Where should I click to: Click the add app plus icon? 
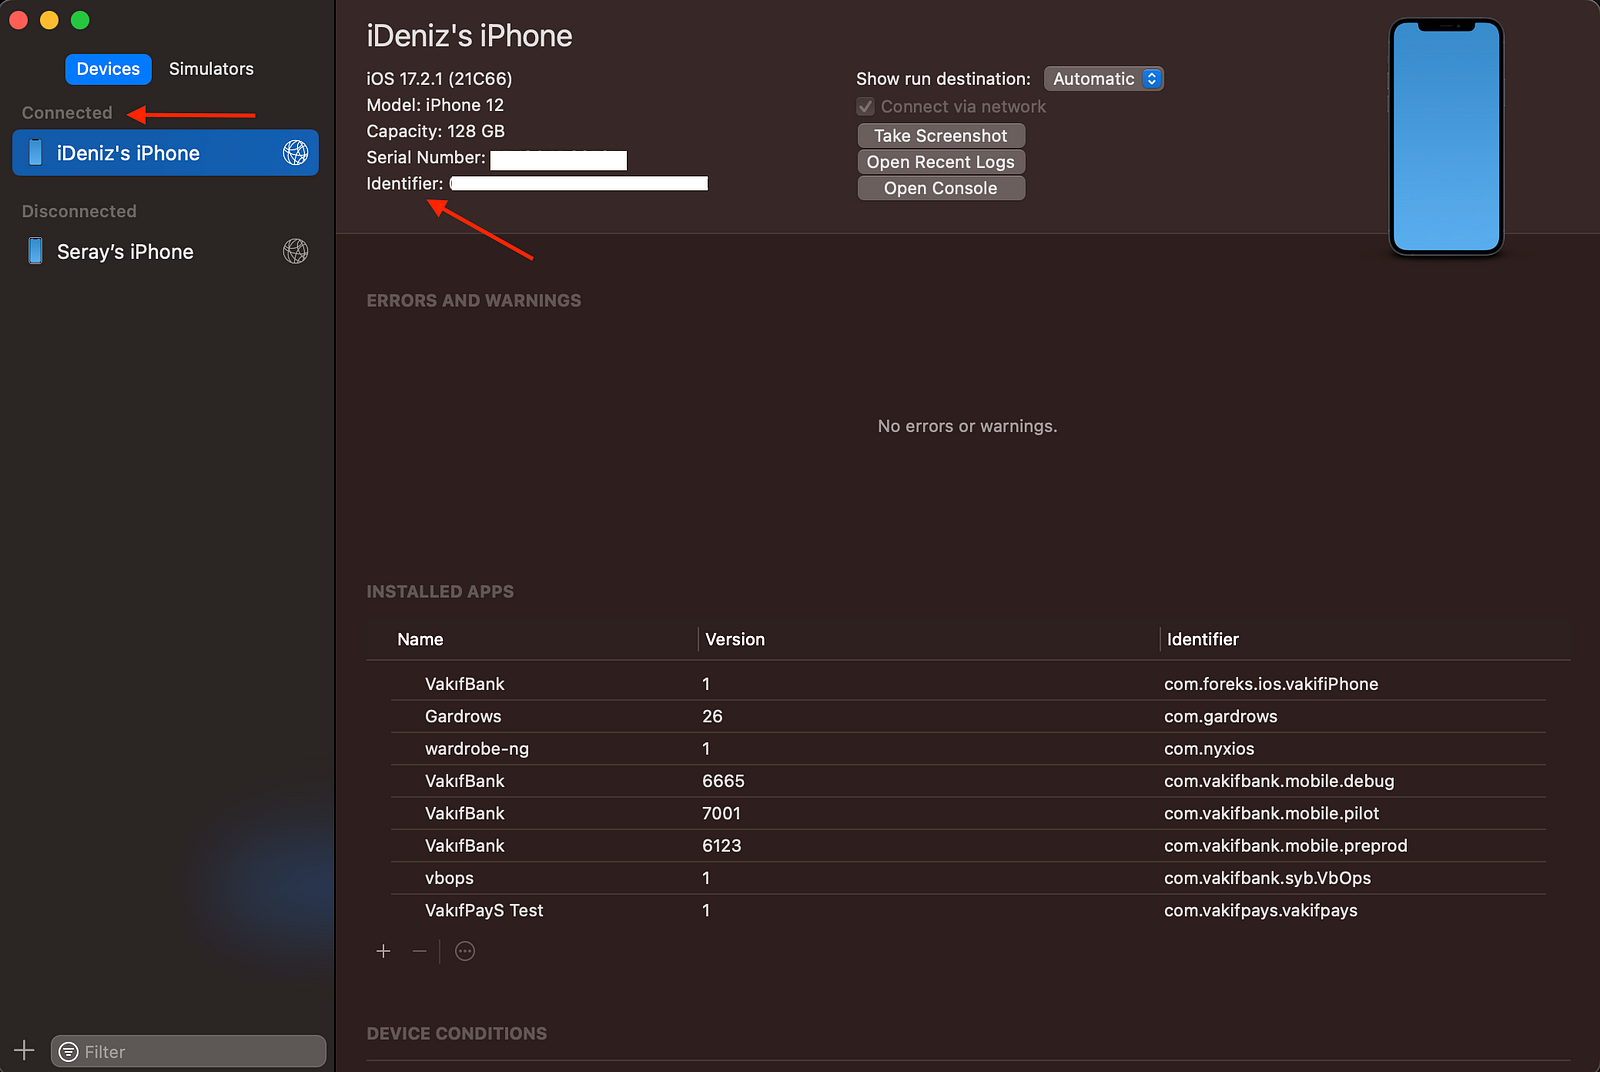coord(383,951)
